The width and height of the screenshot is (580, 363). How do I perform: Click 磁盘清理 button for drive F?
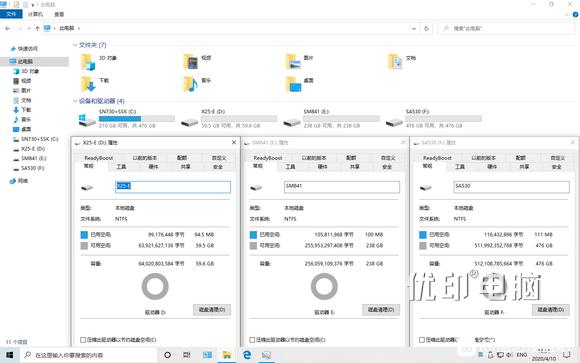pyautogui.click(x=550, y=309)
